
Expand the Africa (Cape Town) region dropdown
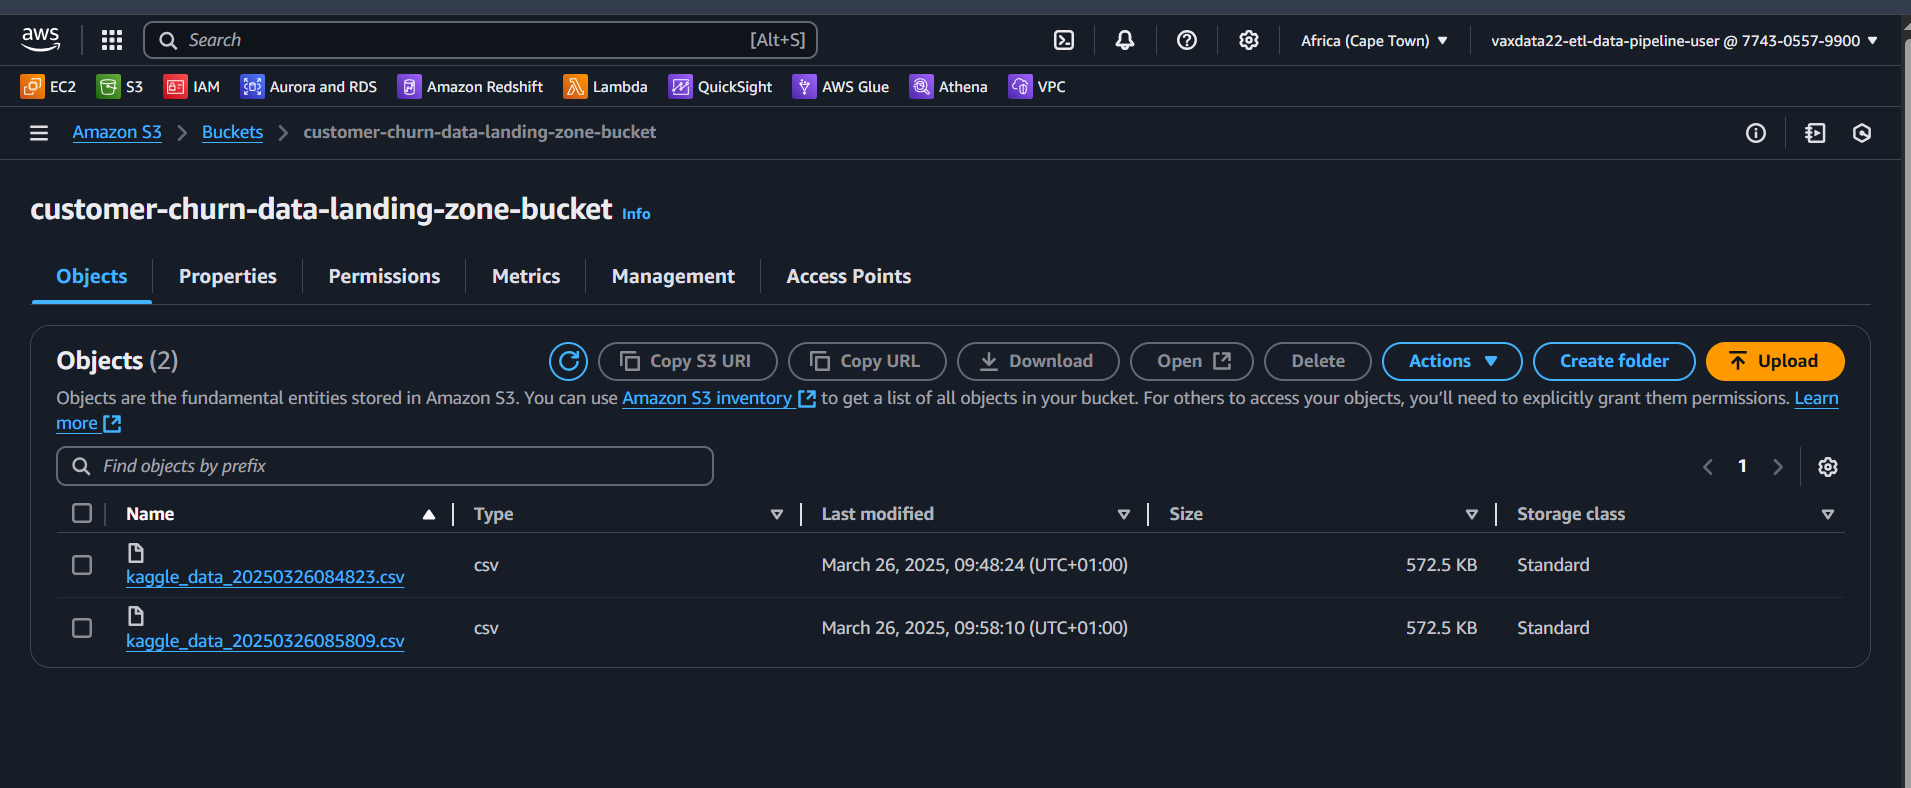tap(1374, 41)
